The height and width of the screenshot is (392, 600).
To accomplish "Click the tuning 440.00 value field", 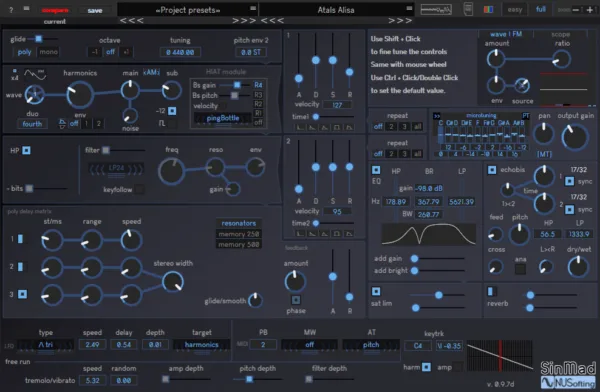I will tap(180, 52).
